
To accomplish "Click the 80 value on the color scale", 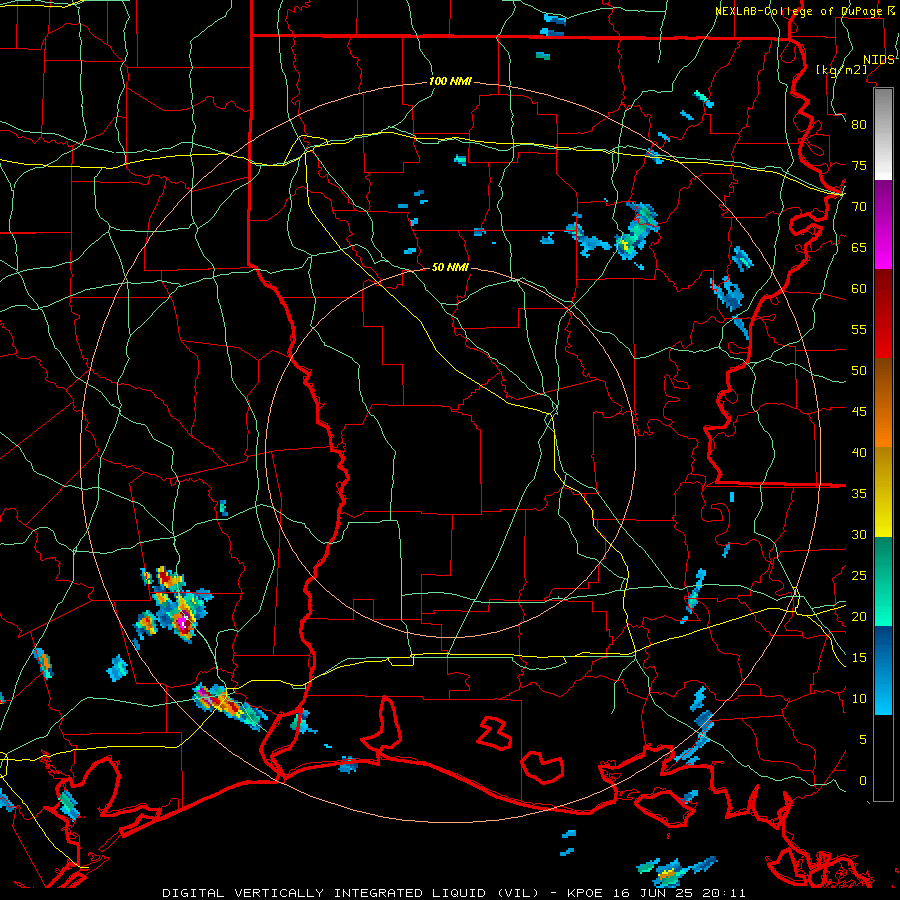I will pos(859,125).
